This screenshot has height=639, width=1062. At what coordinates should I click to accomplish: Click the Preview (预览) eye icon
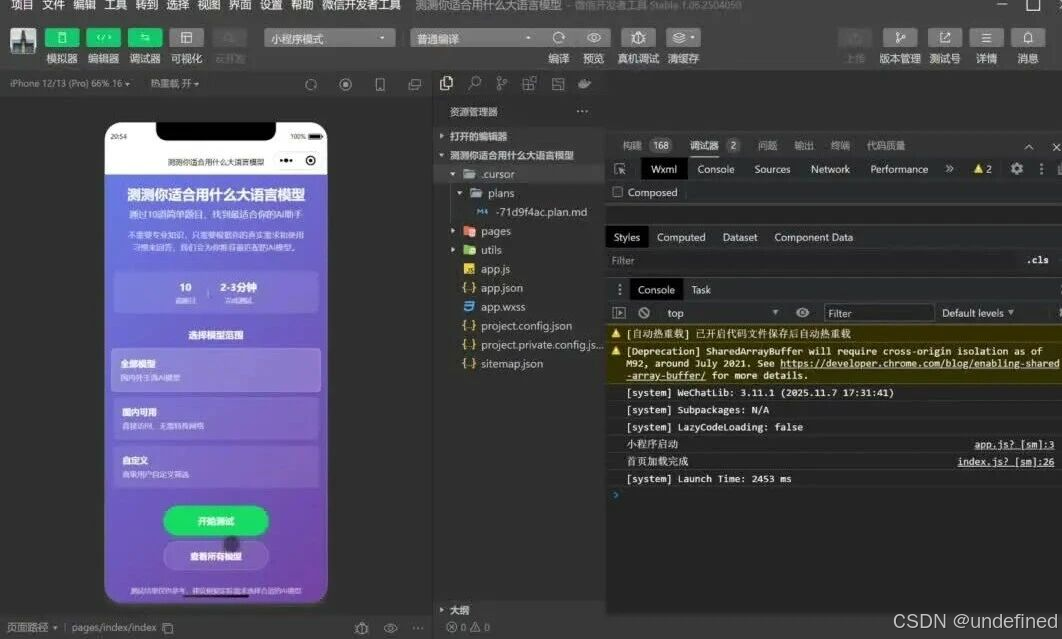pos(594,38)
